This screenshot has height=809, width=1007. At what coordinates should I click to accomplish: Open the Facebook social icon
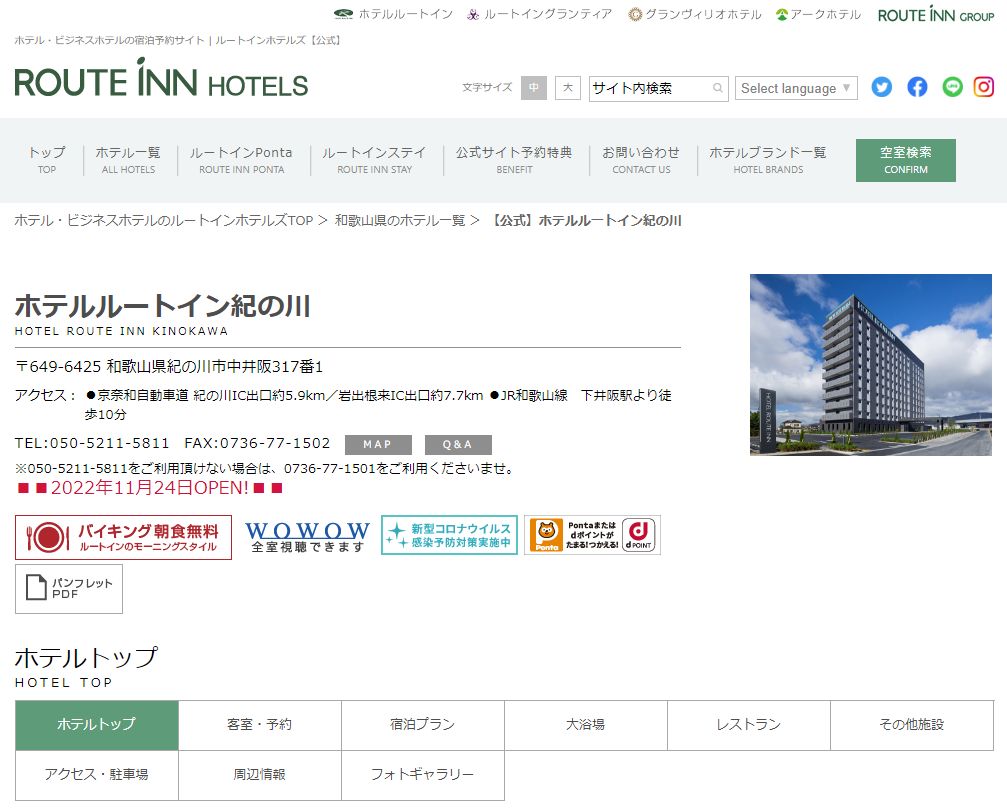pyautogui.click(x=917, y=87)
